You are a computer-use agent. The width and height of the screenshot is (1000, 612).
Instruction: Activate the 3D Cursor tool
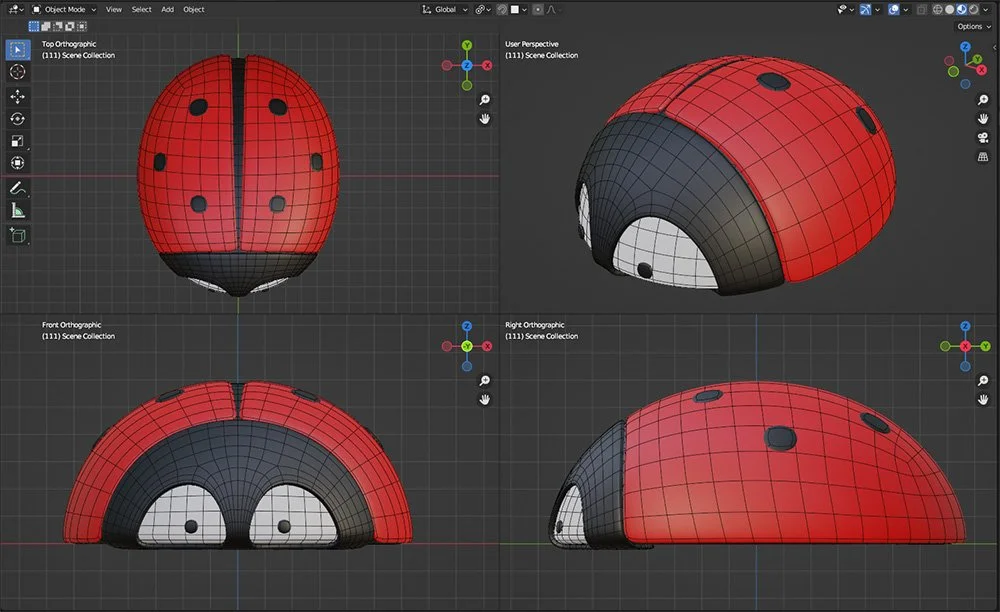[x=16, y=71]
